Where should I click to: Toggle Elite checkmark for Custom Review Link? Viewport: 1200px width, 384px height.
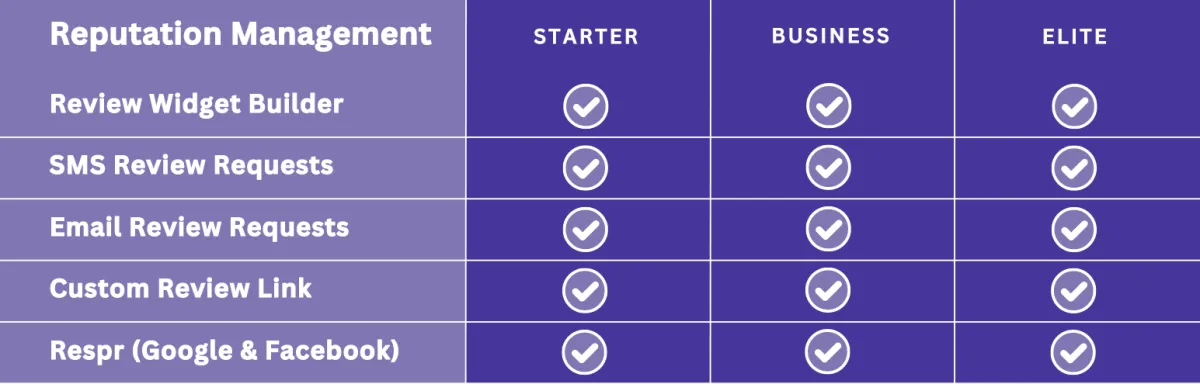[x=1074, y=291]
